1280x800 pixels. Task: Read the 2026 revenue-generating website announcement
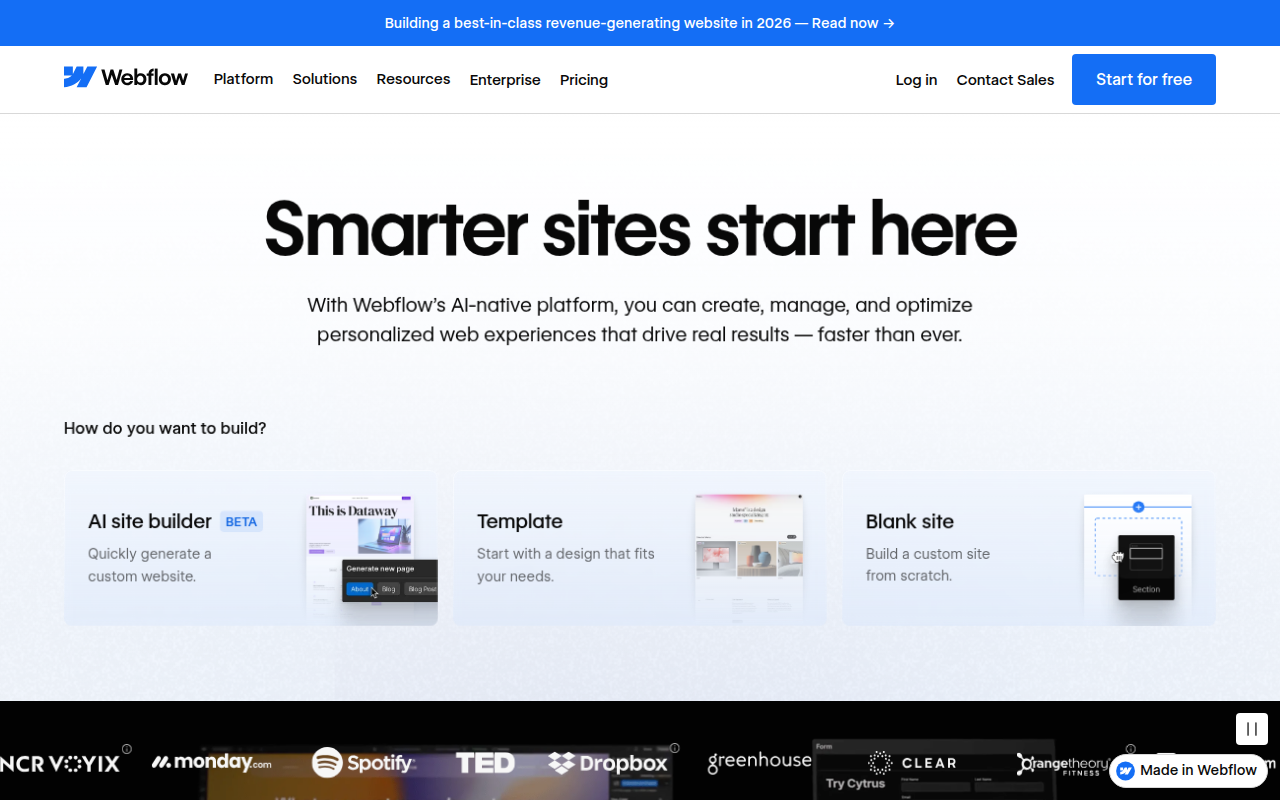(x=639, y=22)
